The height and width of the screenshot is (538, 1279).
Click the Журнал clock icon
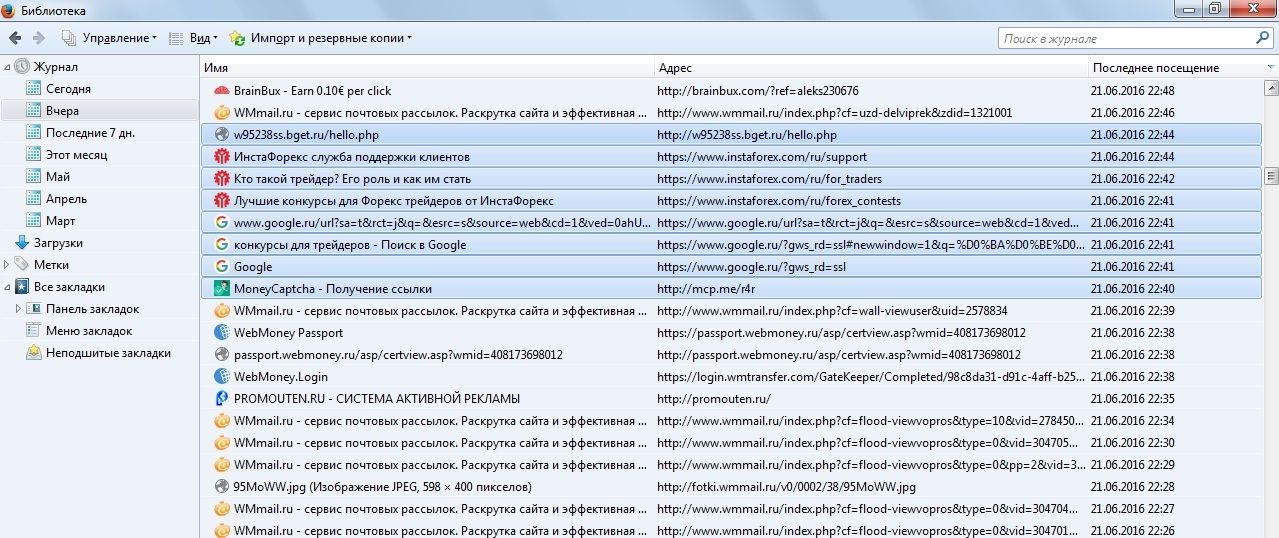(x=22, y=67)
